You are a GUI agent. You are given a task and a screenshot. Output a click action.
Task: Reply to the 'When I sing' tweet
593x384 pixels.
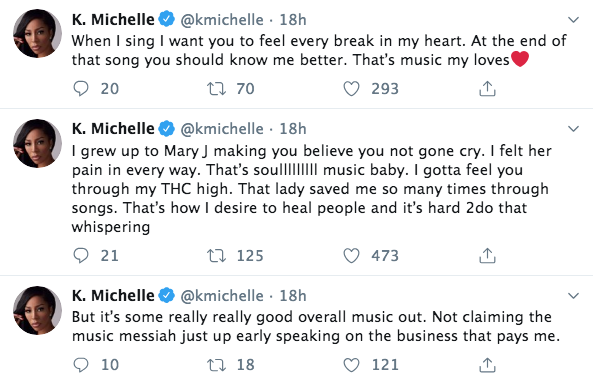pyautogui.click(x=81, y=89)
